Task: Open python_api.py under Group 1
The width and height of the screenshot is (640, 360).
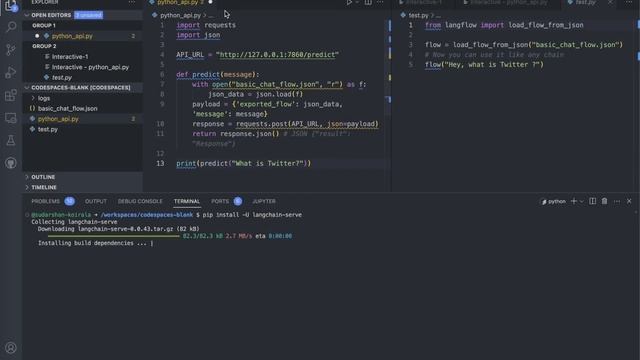Action: coord(72,36)
